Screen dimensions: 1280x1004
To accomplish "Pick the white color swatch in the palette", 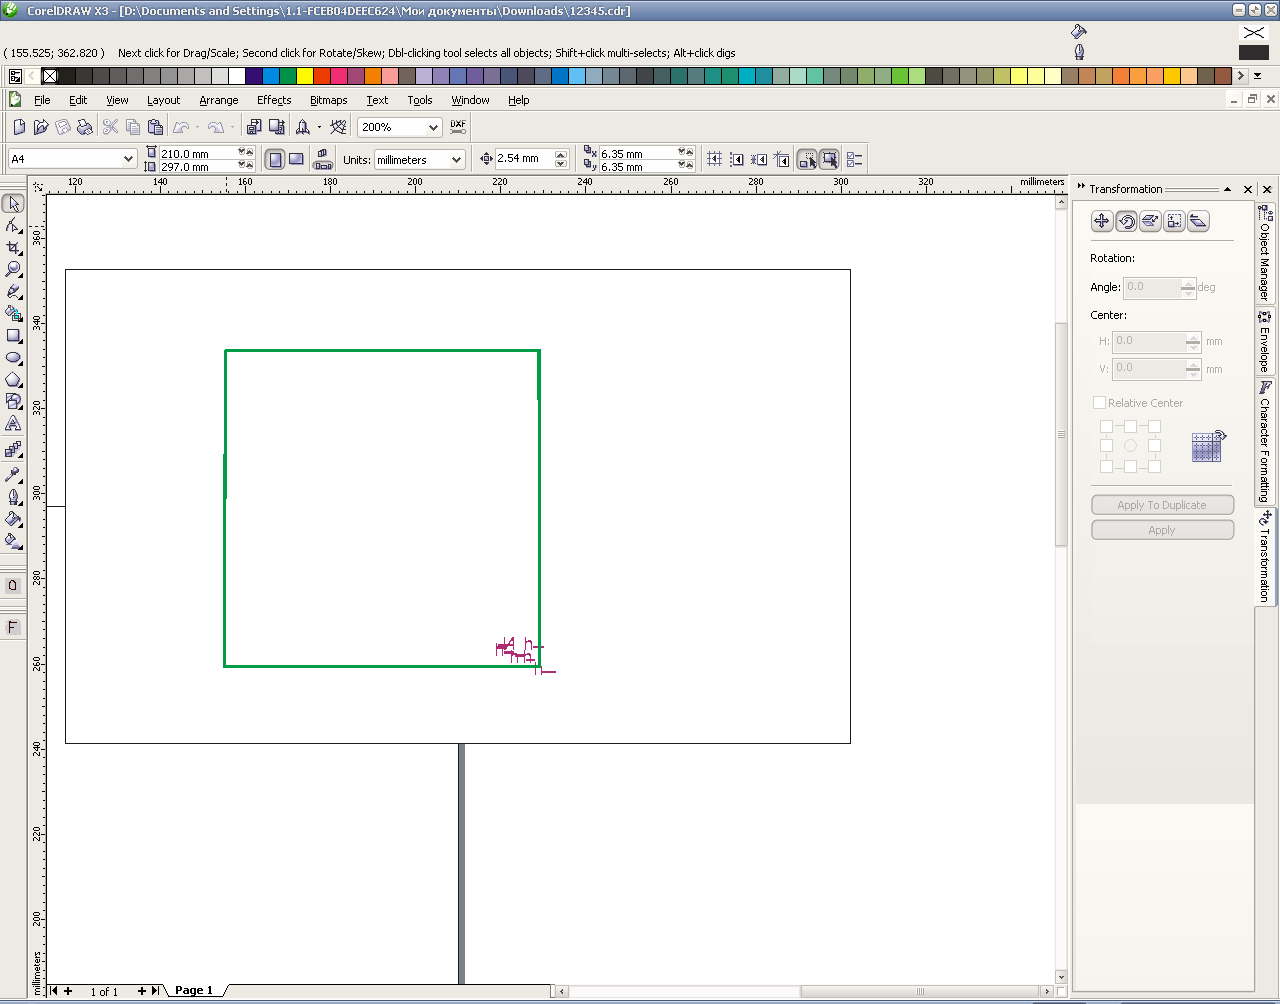I will click(x=237, y=76).
